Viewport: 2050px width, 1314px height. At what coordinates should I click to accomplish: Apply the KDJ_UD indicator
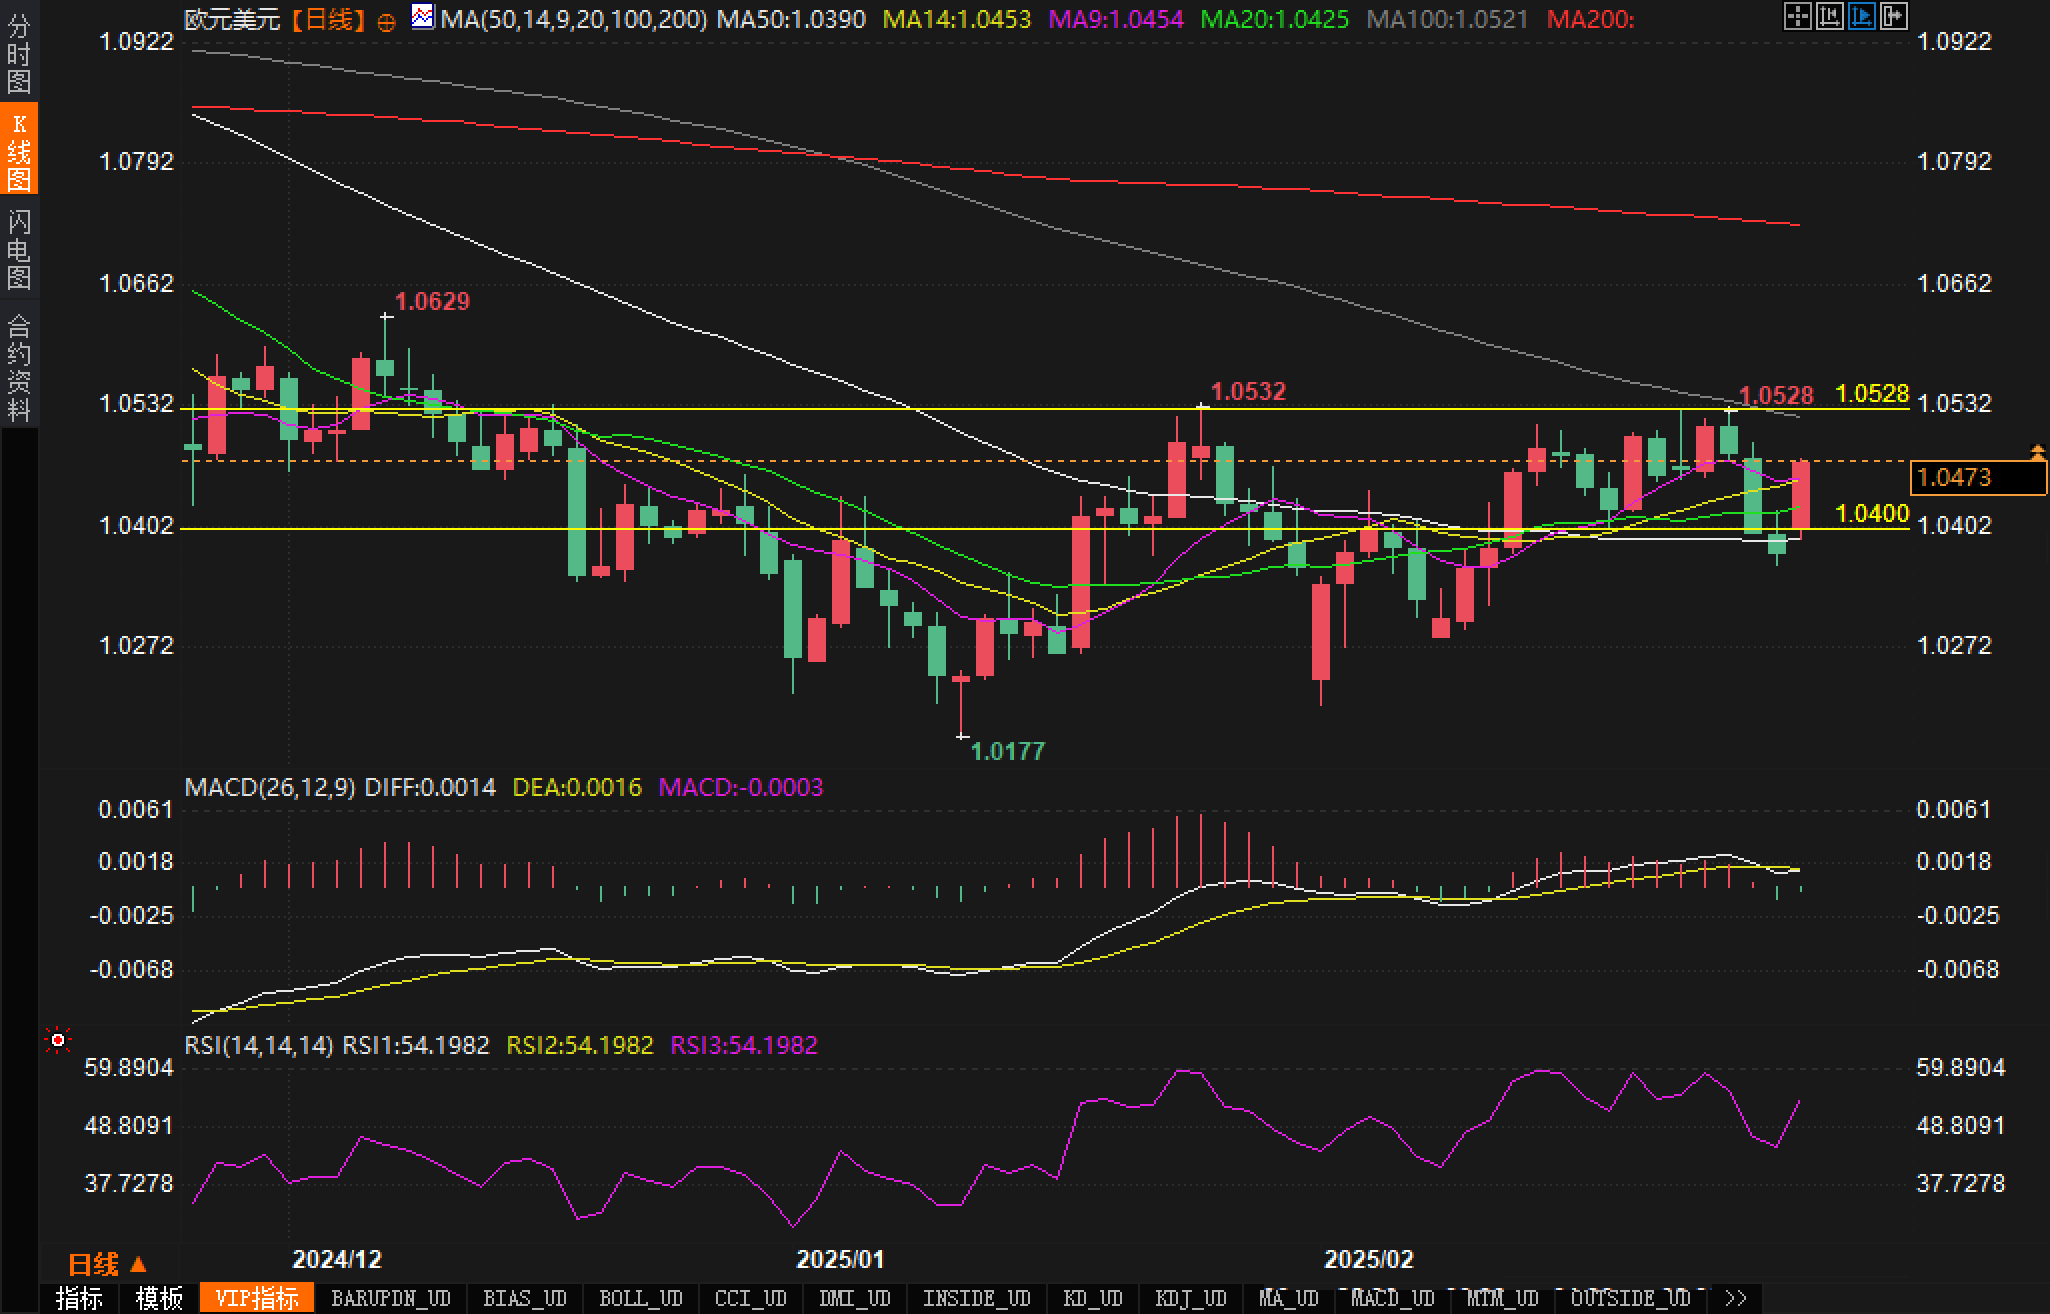coord(1190,1298)
